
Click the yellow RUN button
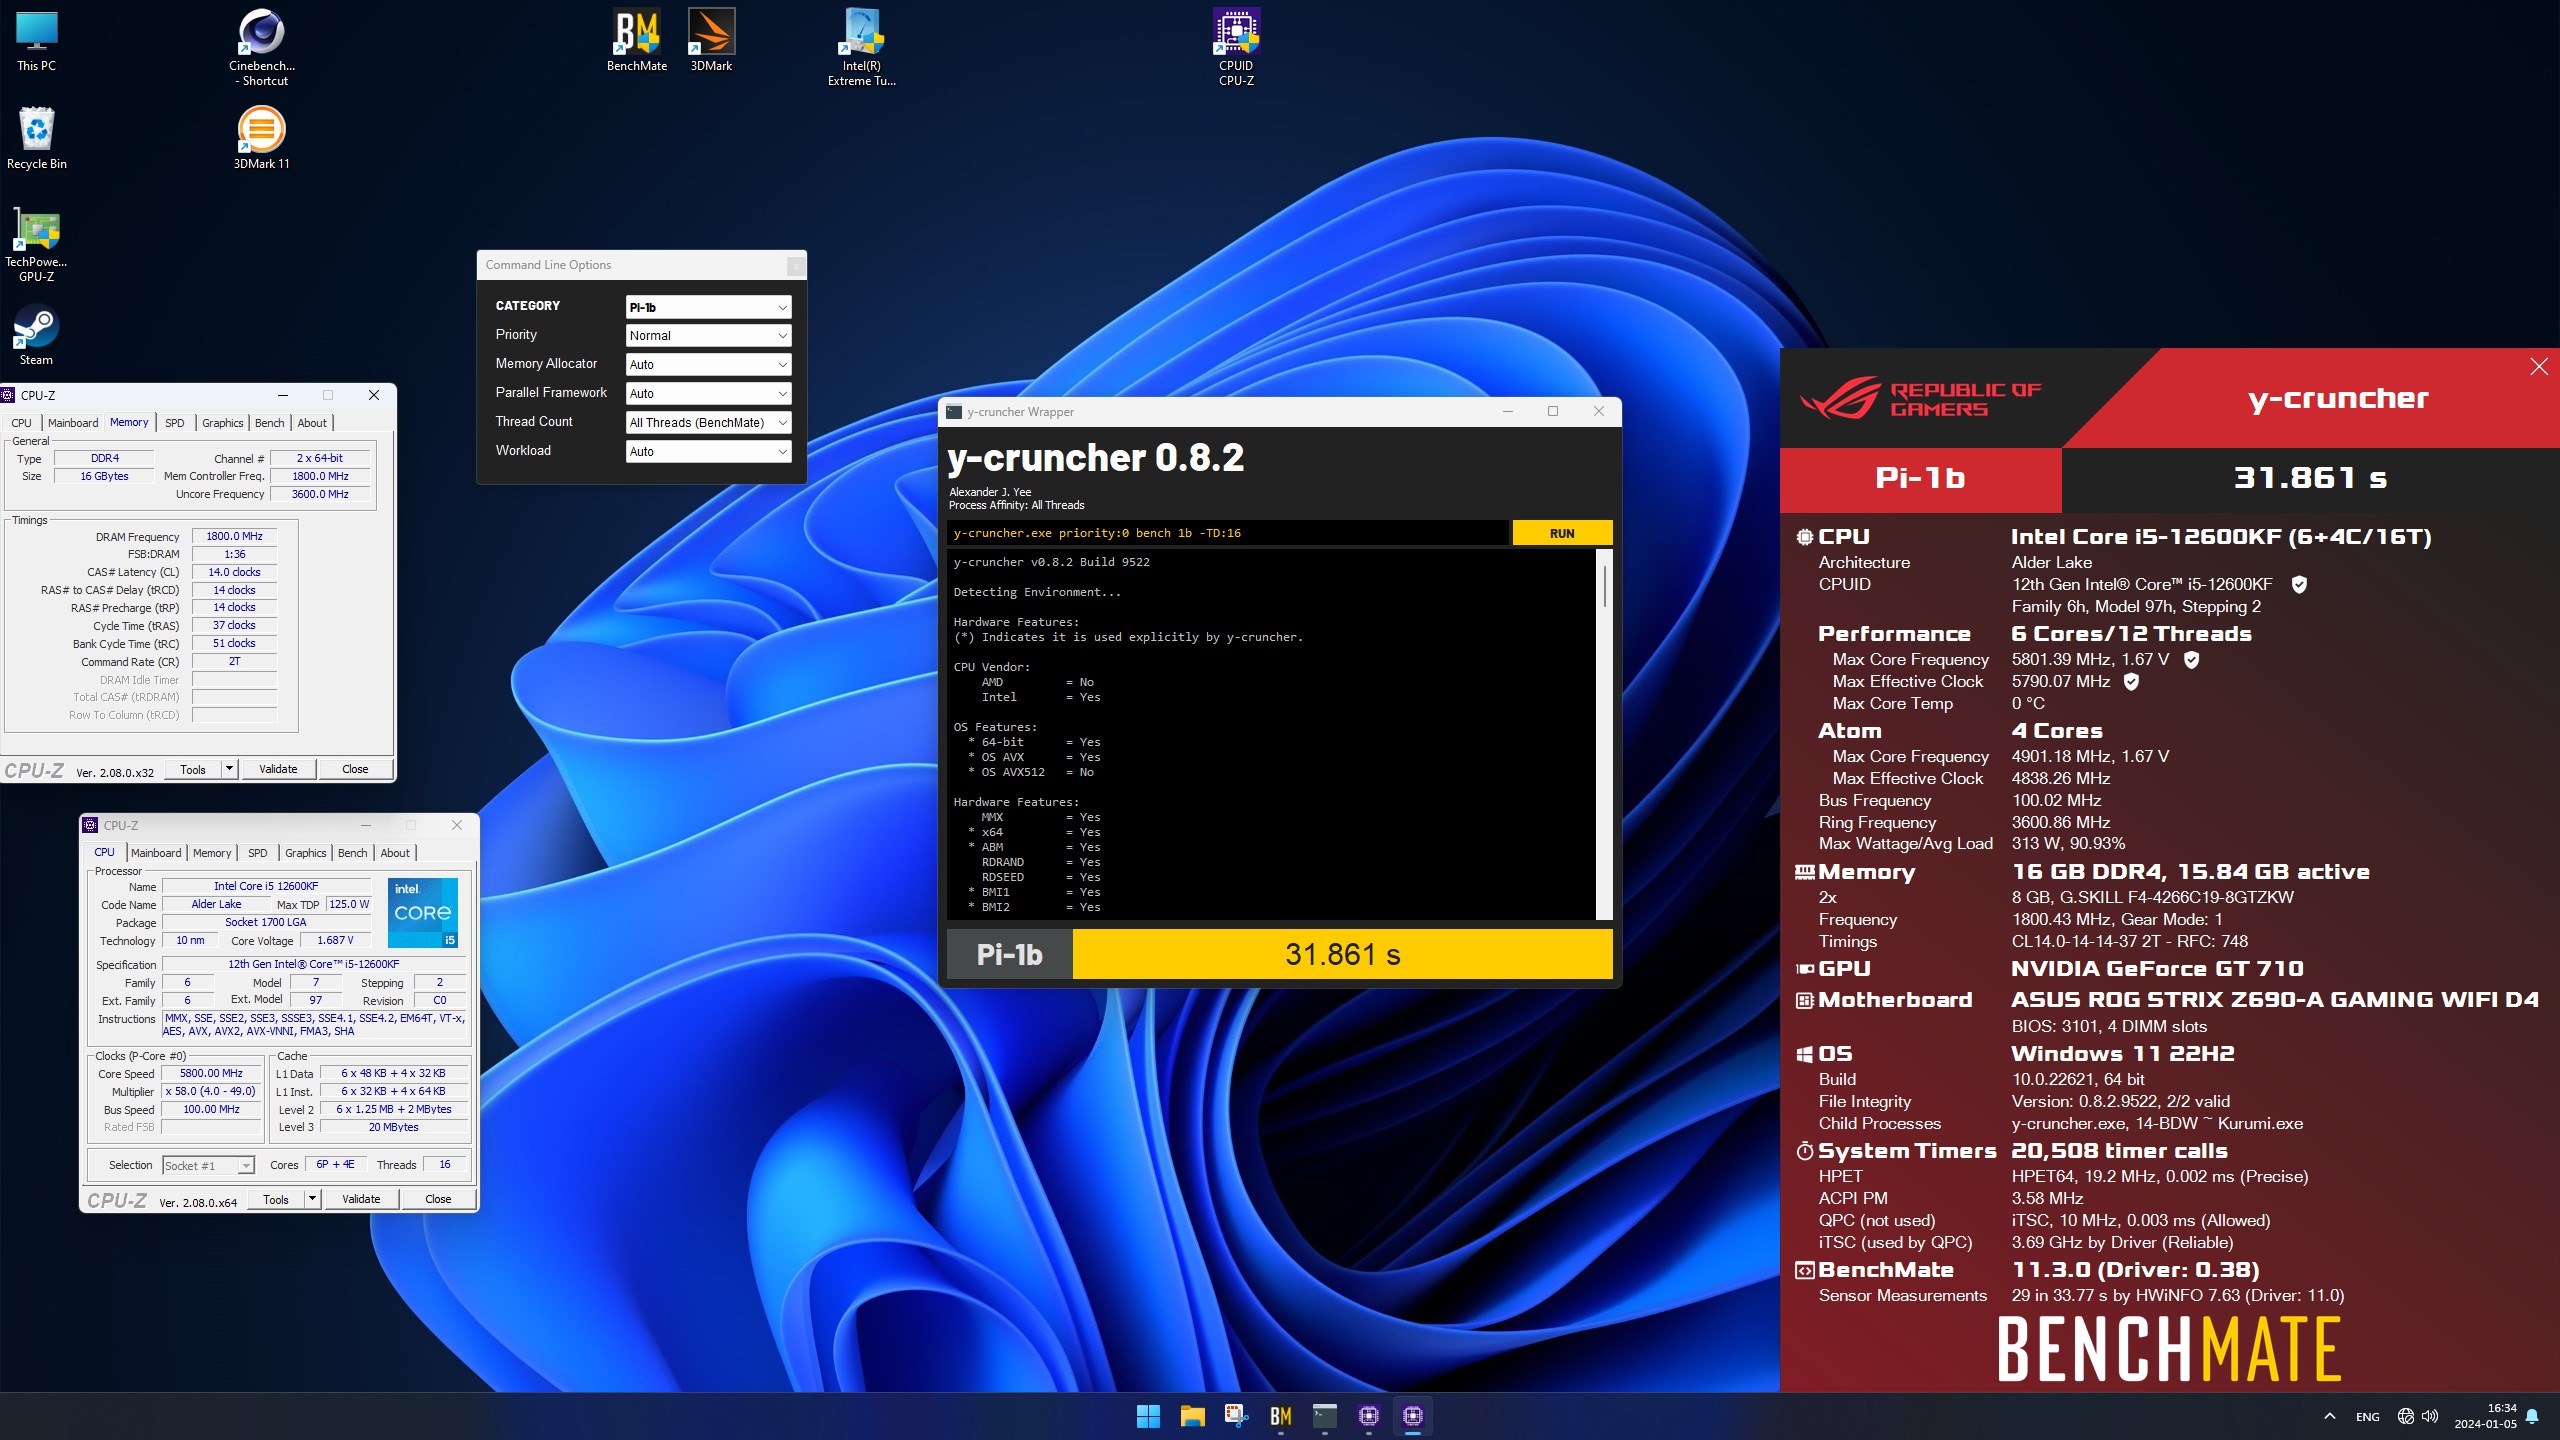1562,533
